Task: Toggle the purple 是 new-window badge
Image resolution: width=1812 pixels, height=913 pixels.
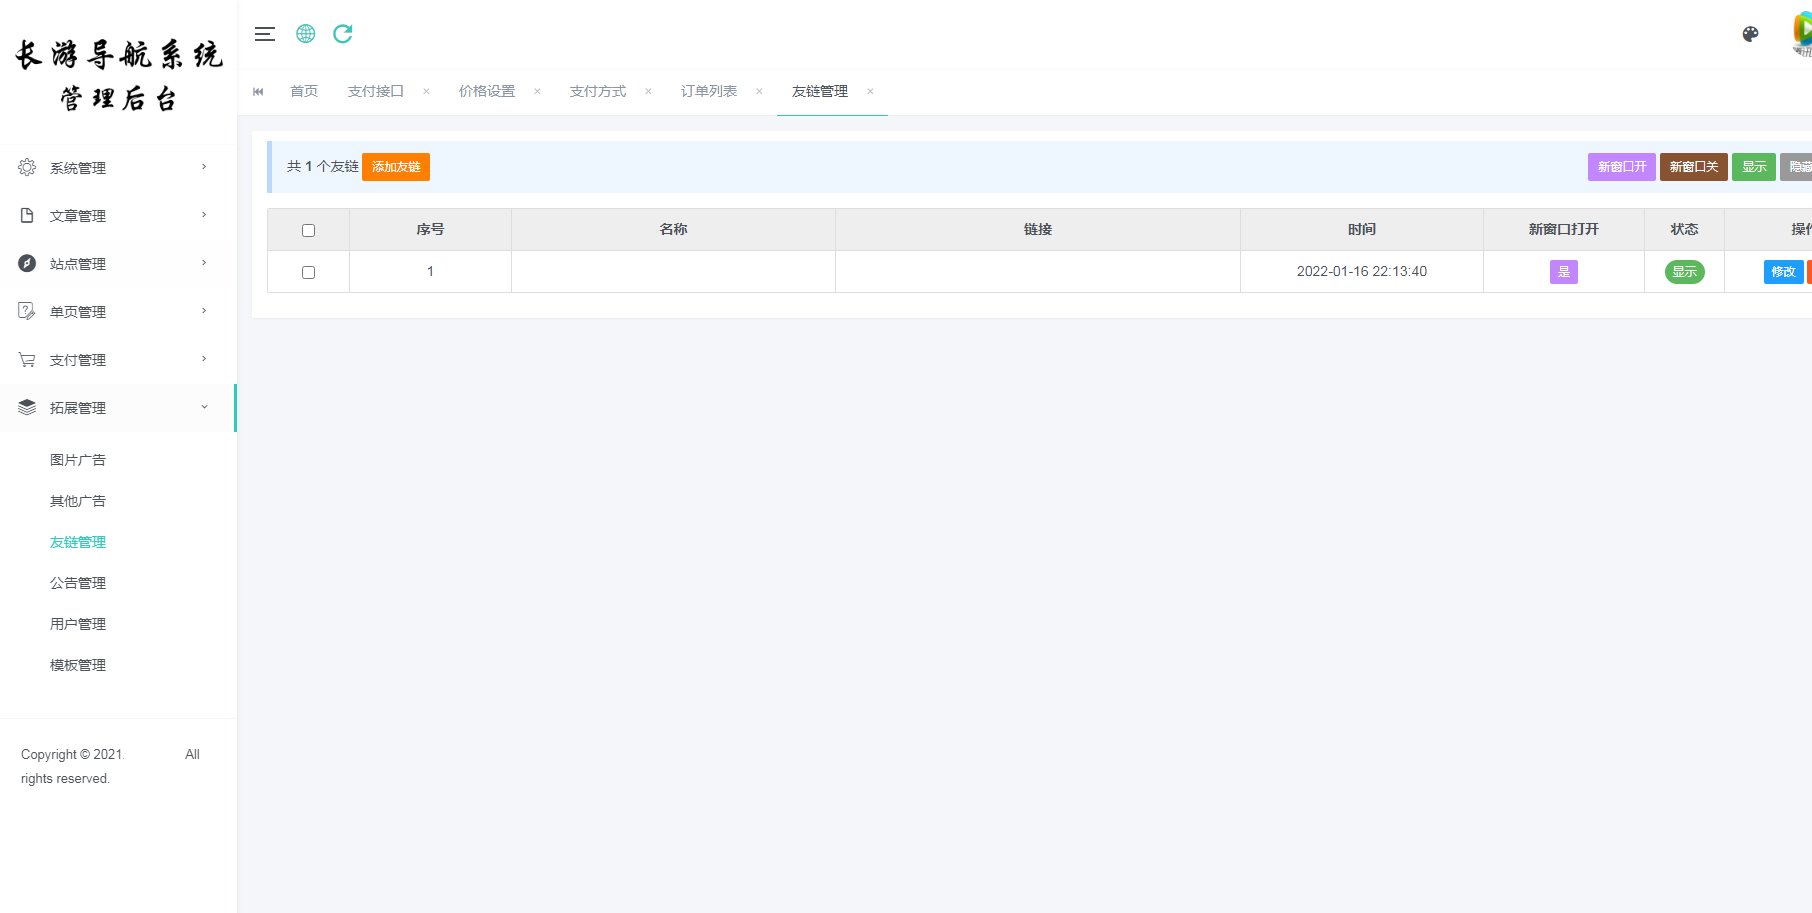Action: [x=1563, y=272]
